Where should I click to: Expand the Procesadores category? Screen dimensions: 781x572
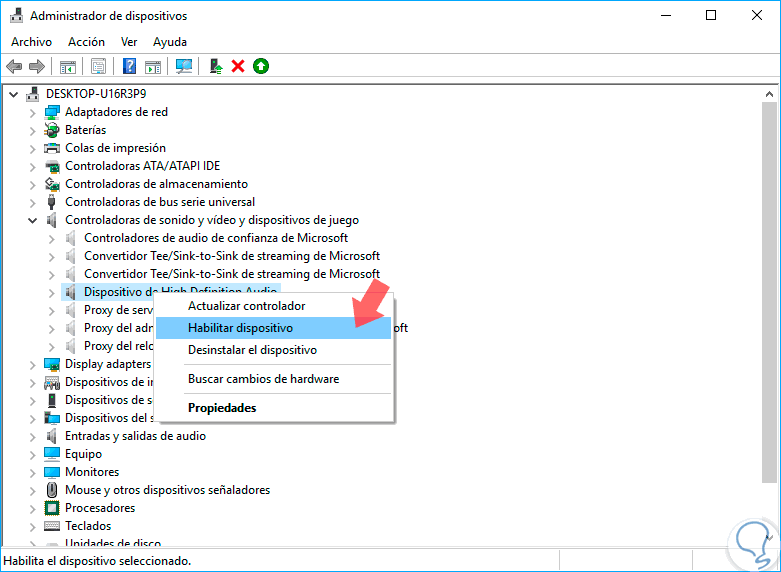pos(32,508)
